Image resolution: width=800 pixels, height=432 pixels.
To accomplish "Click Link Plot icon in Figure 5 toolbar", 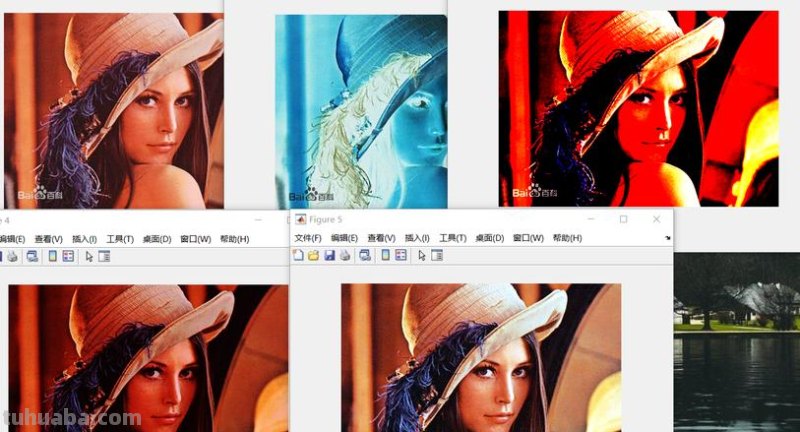I will pyautogui.click(x=365, y=256).
